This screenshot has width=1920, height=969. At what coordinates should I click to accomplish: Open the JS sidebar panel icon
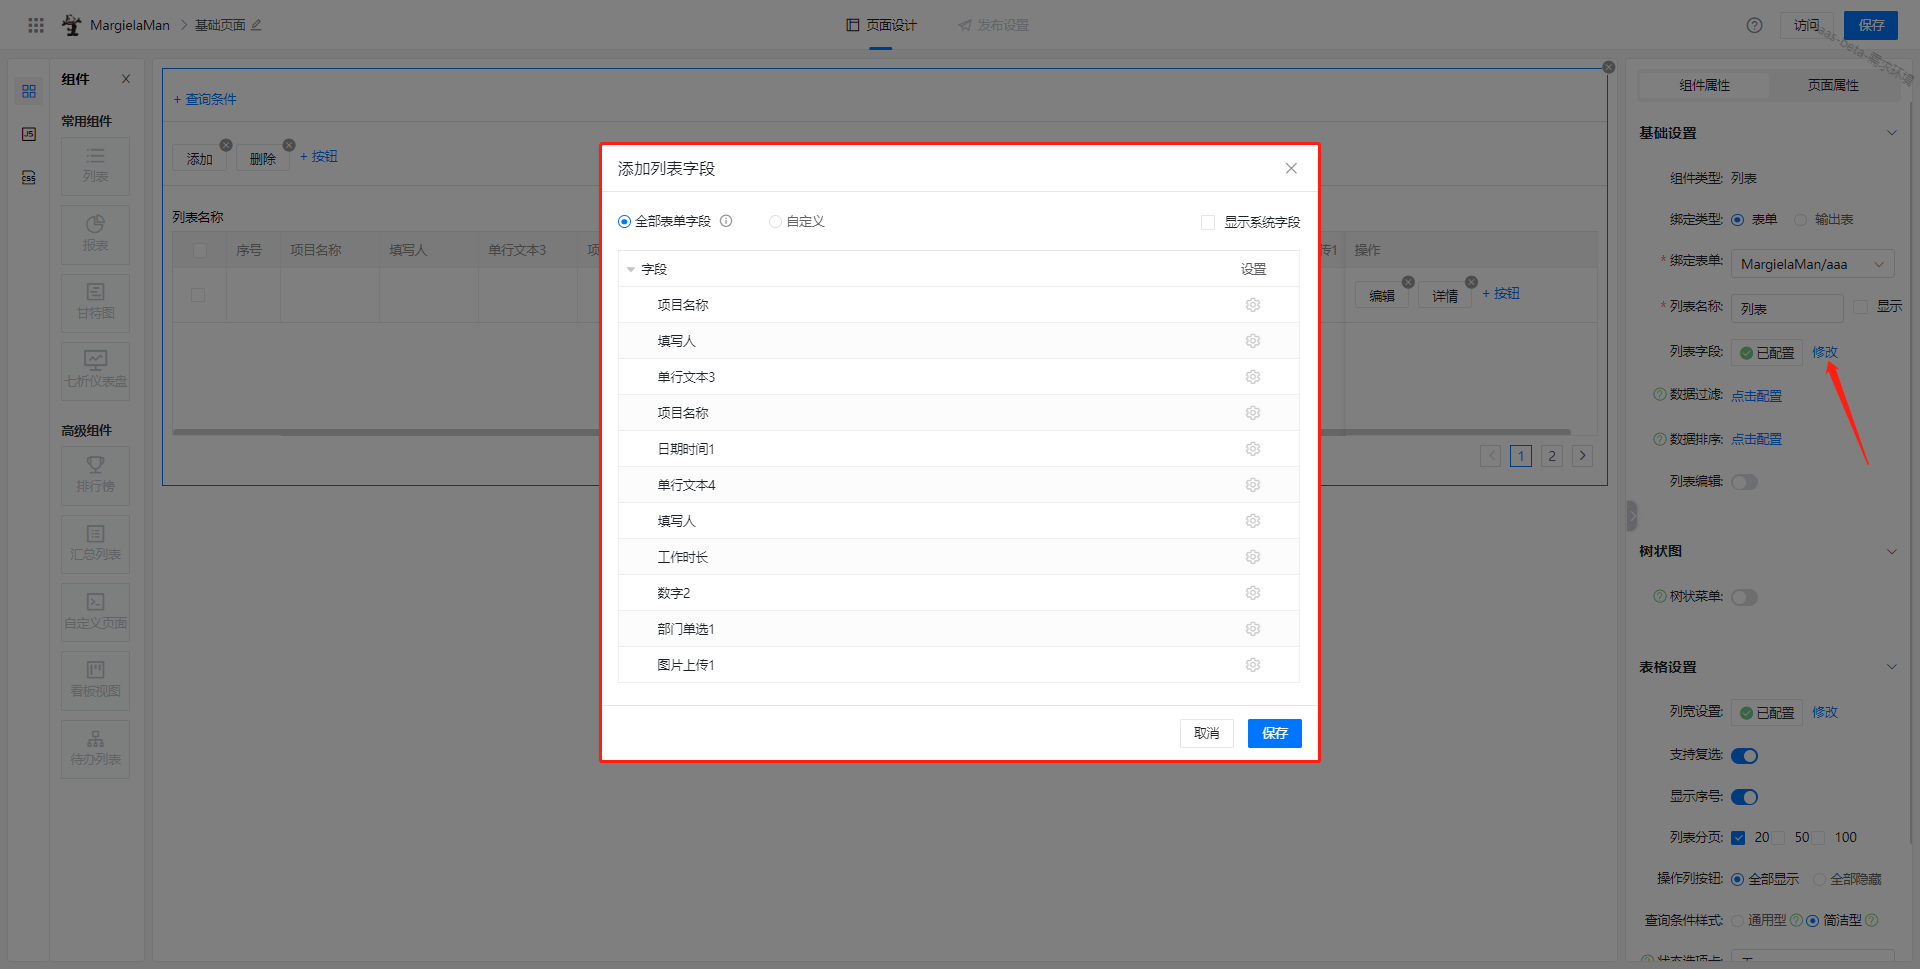pyautogui.click(x=29, y=134)
